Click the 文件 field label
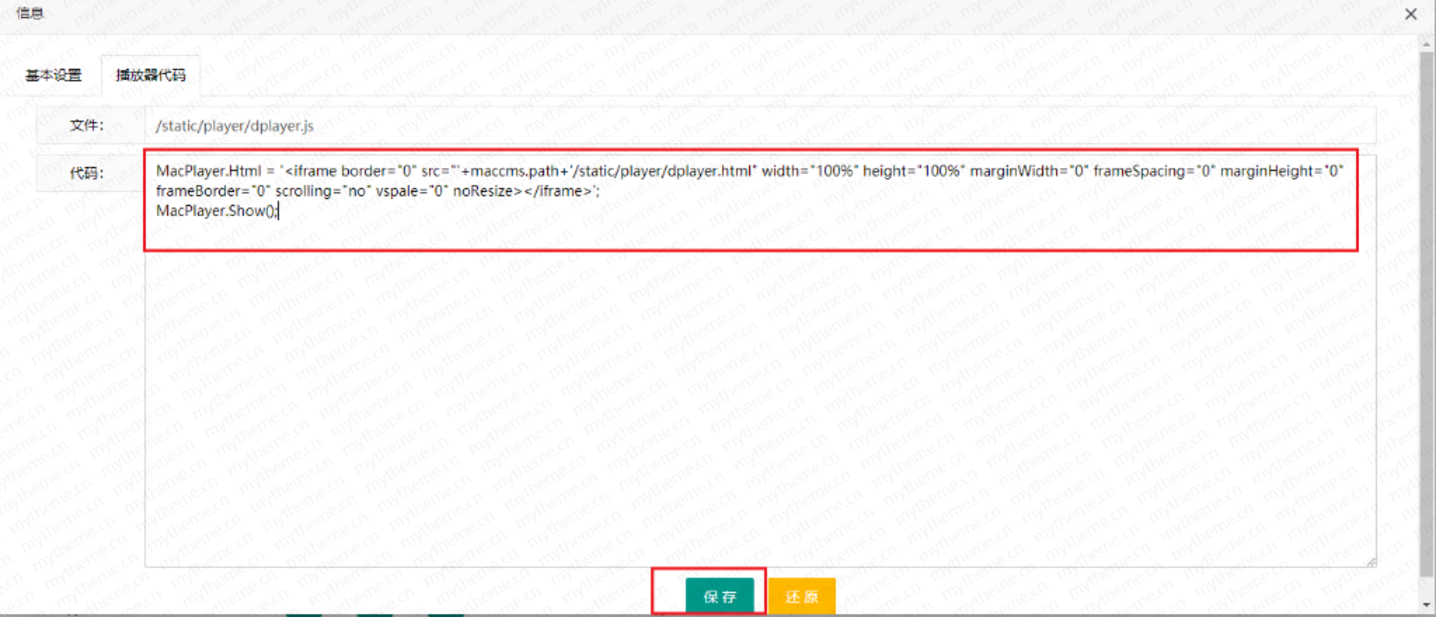This screenshot has height=617, width=1436. (x=86, y=126)
